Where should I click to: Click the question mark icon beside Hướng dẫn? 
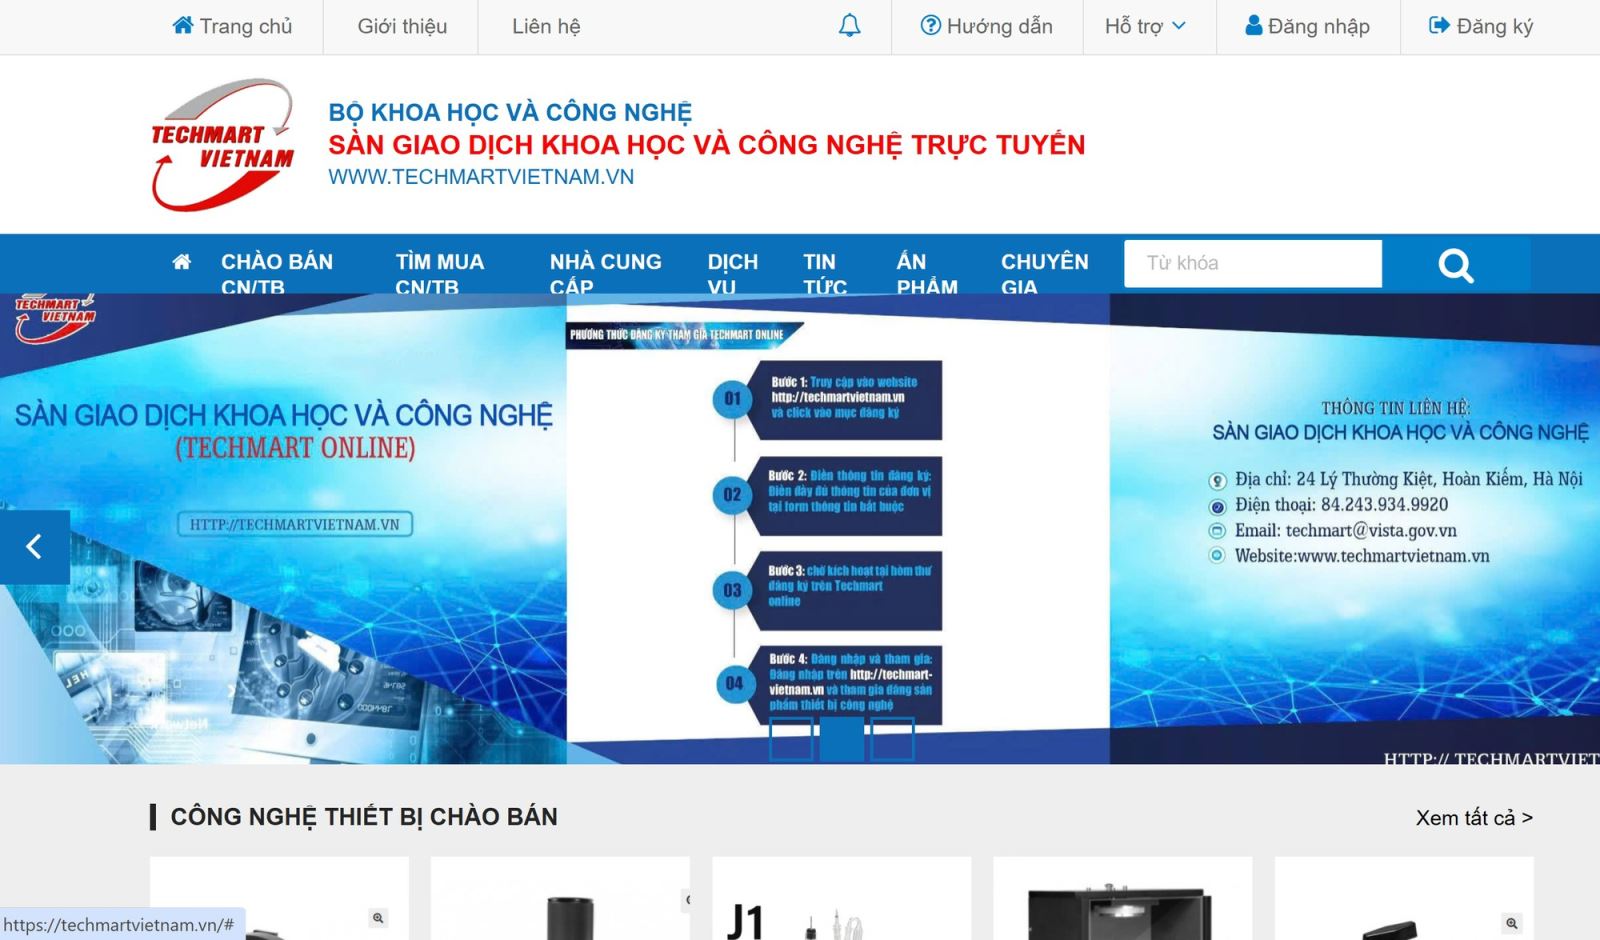click(x=930, y=26)
